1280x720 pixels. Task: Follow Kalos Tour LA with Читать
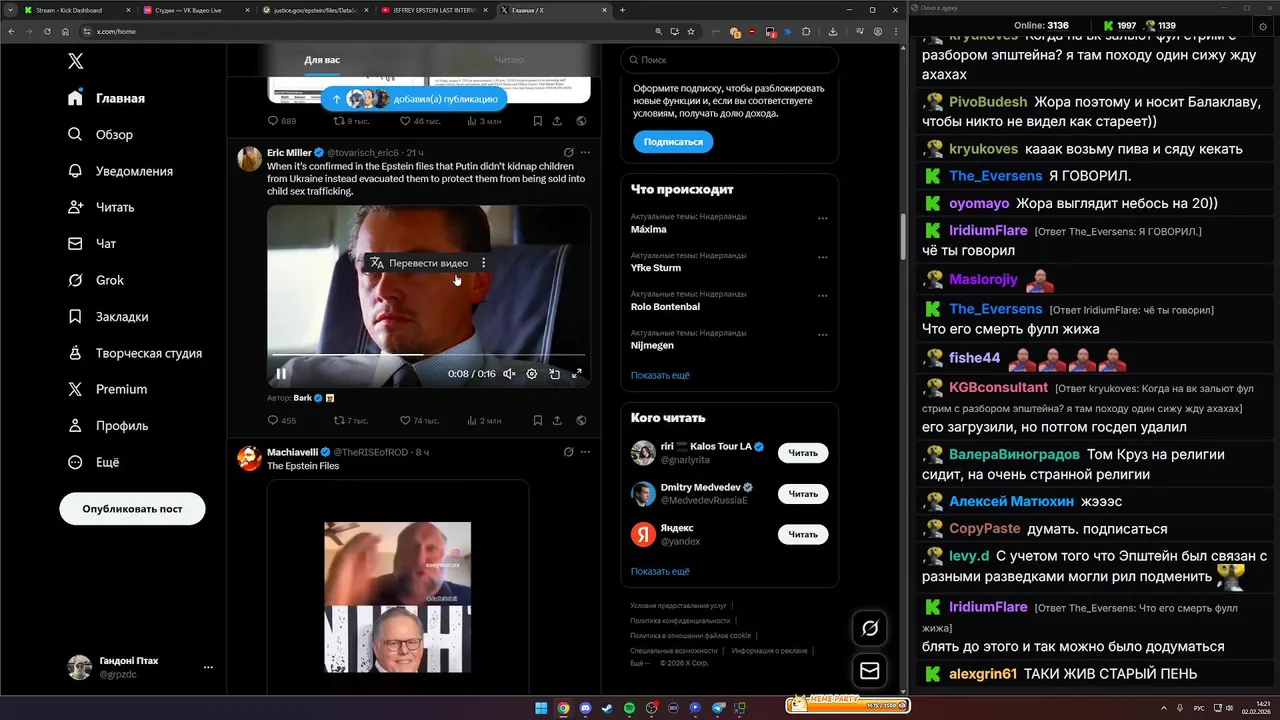tap(803, 453)
